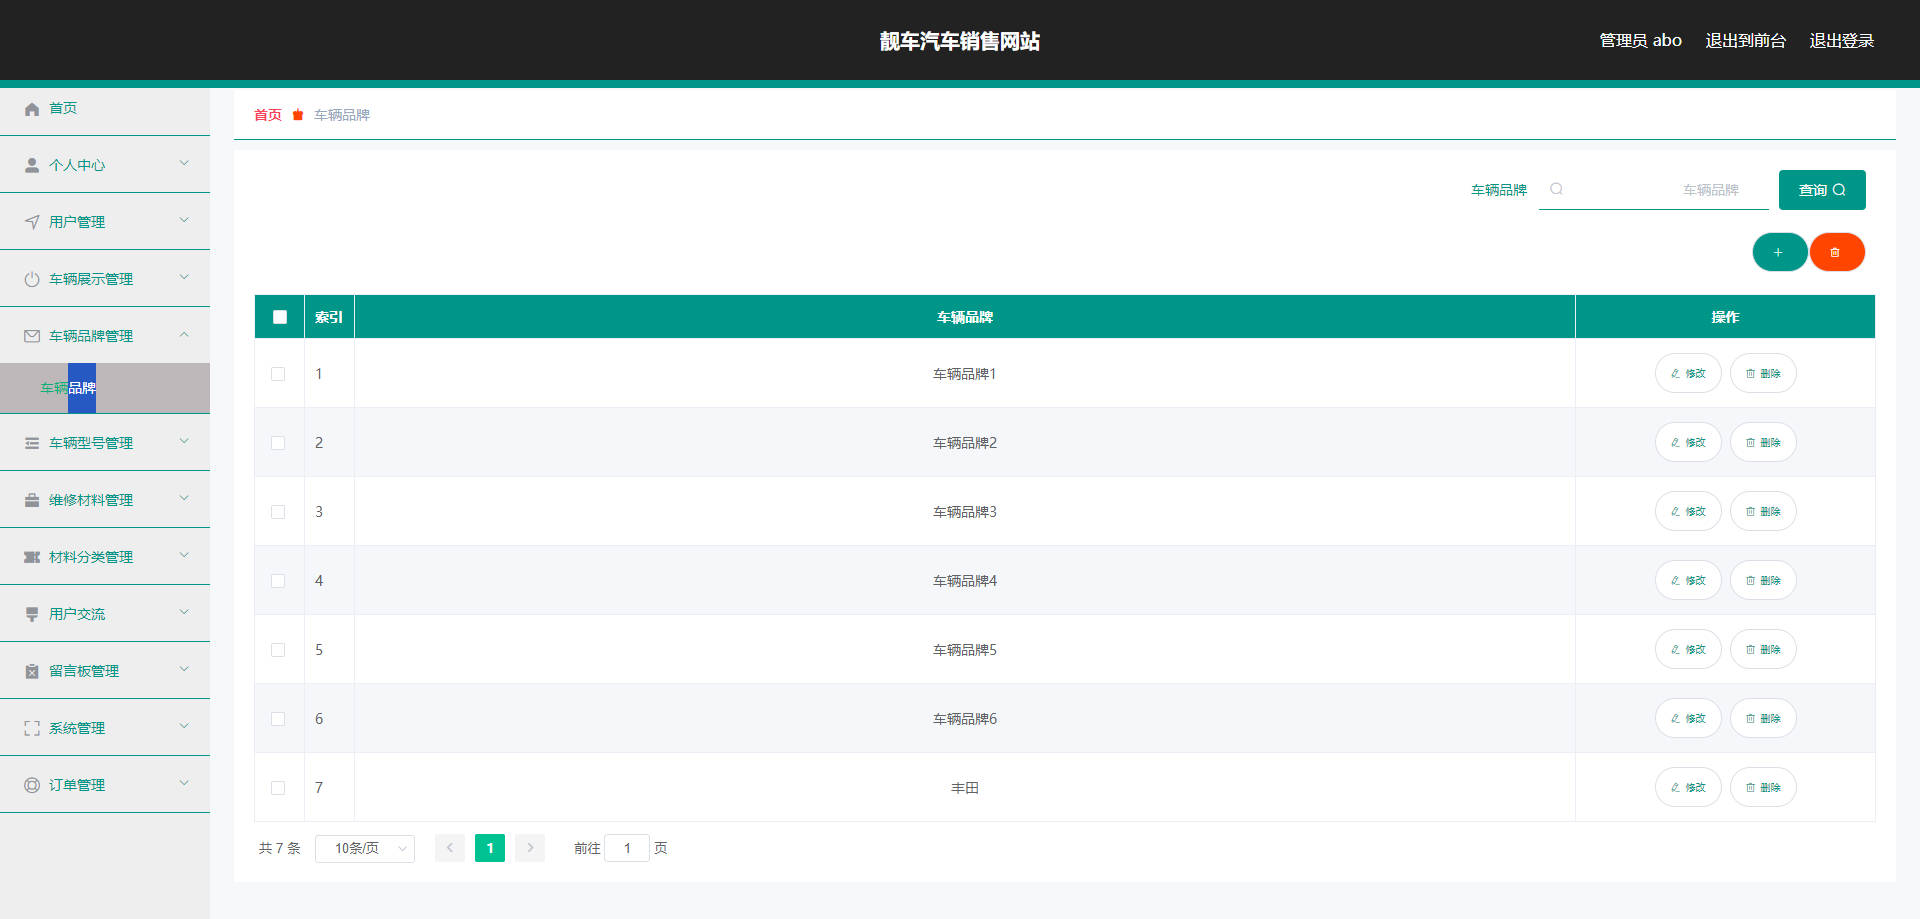Open 首页 in the sidebar menu
The height and width of the screenshot is (919, 1920).
105,108
